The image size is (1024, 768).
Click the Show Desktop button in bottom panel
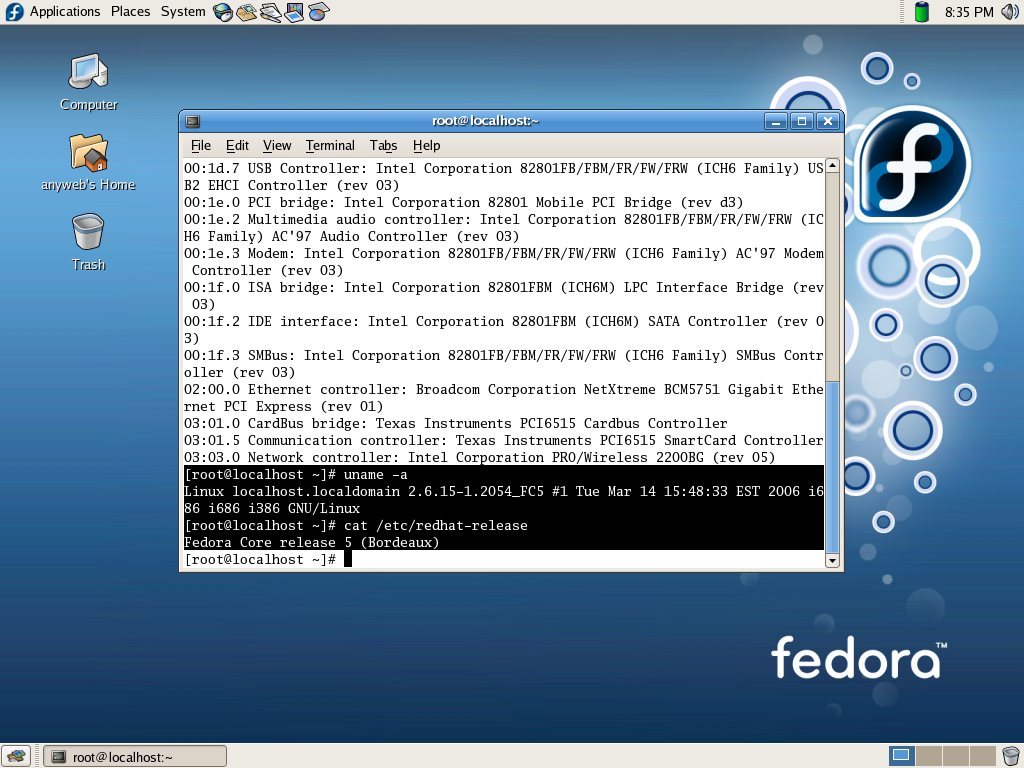[16, 756]
